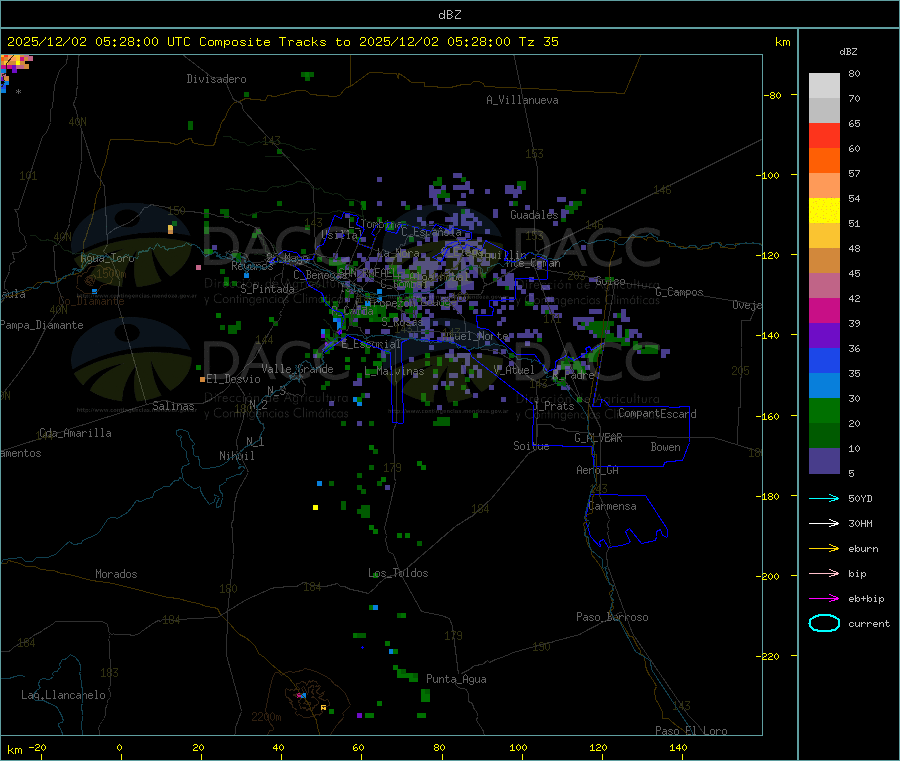Click the 'Tz 35' threshold text in header
The image size is (900, 761).
point(538,42)
